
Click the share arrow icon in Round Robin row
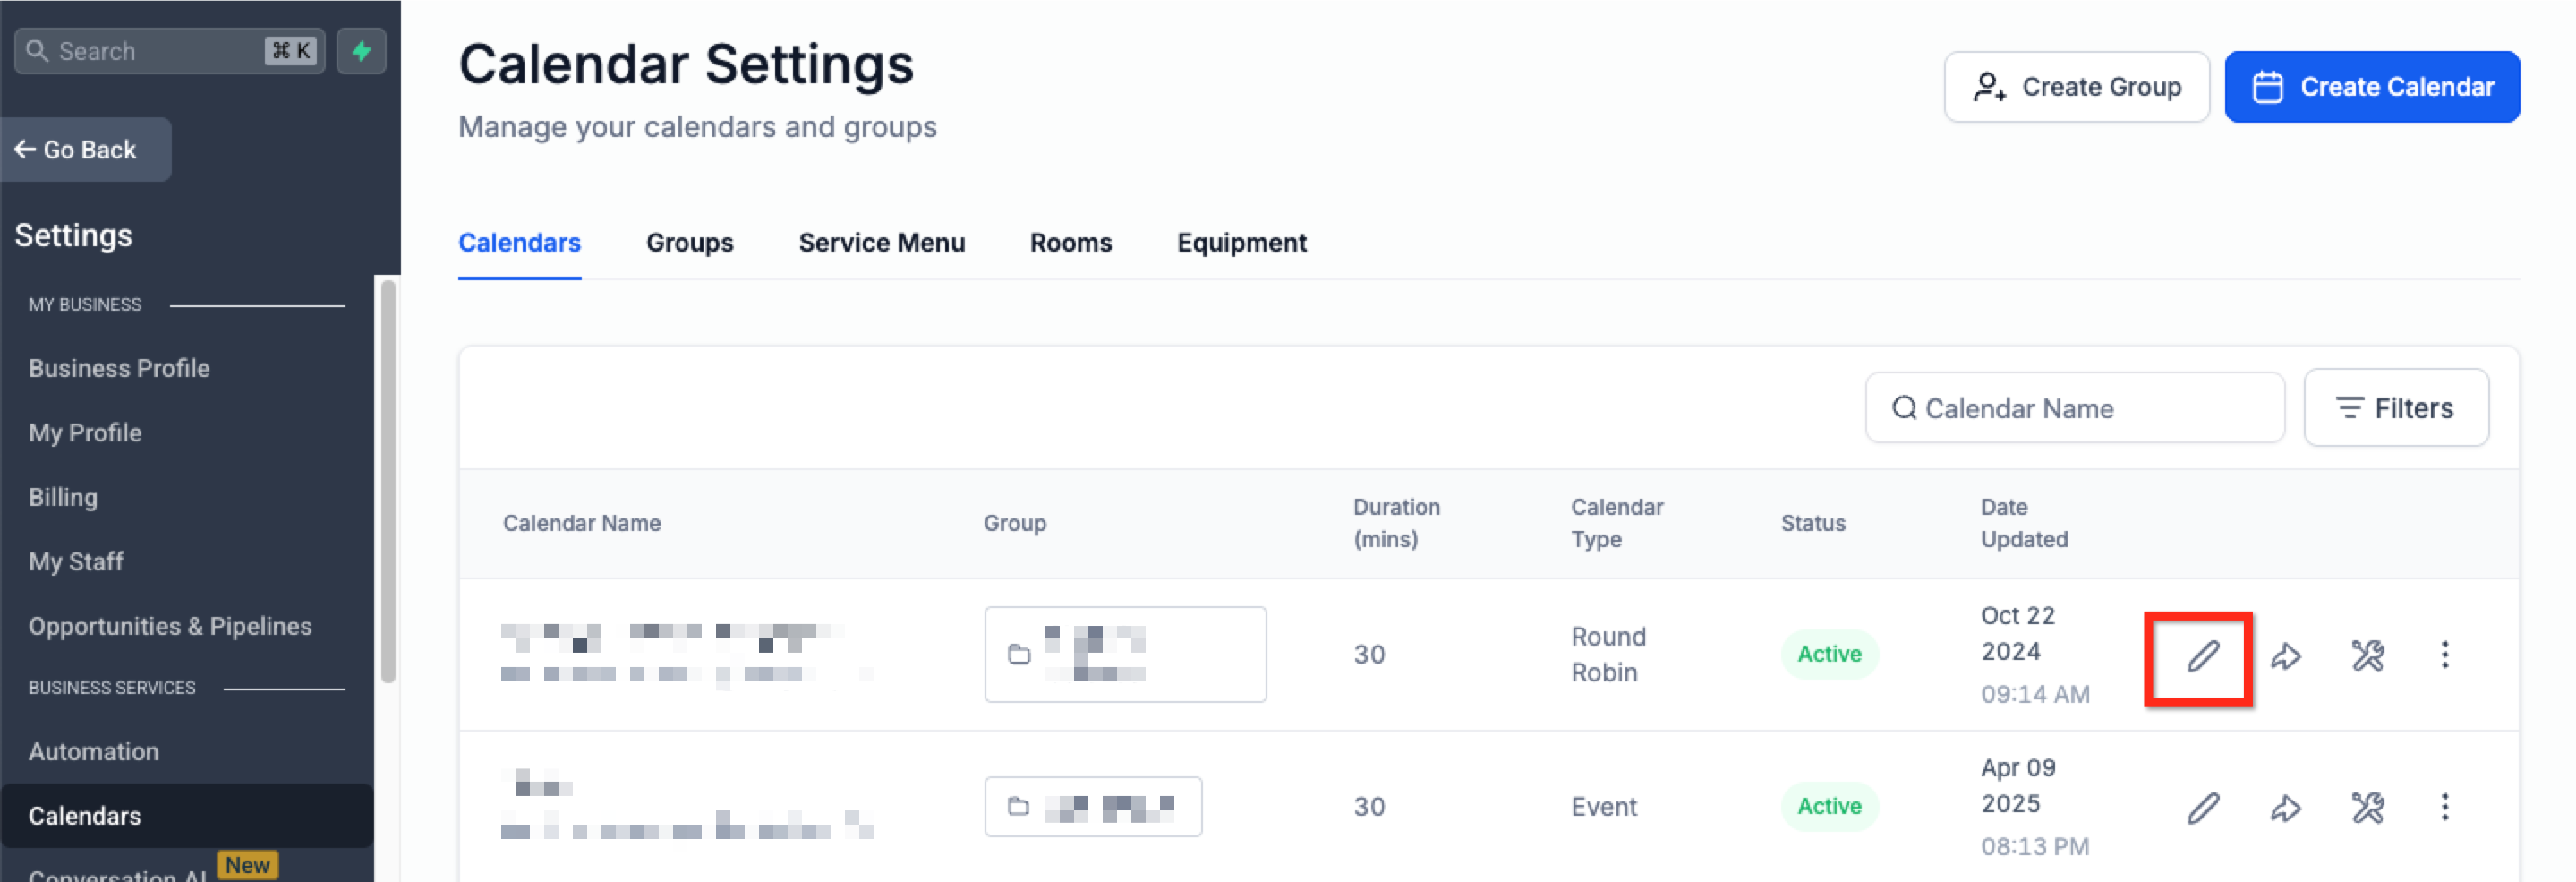pos(2285,656)
